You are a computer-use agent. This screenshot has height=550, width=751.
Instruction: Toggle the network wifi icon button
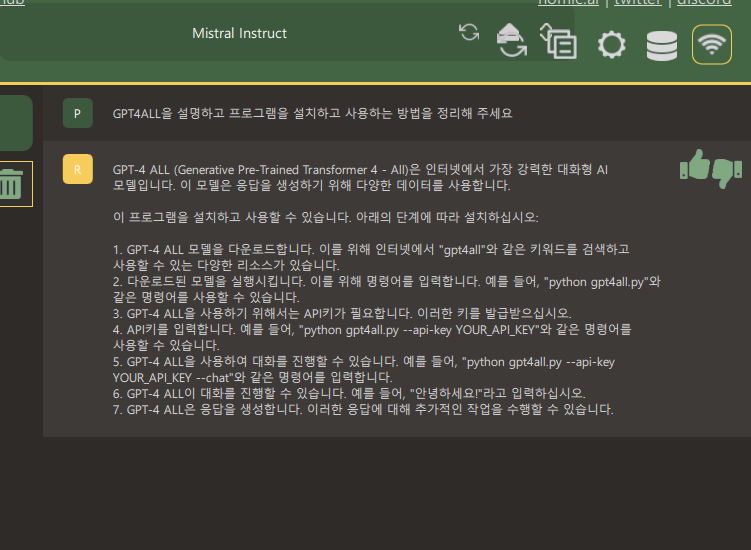click(712, 45)
